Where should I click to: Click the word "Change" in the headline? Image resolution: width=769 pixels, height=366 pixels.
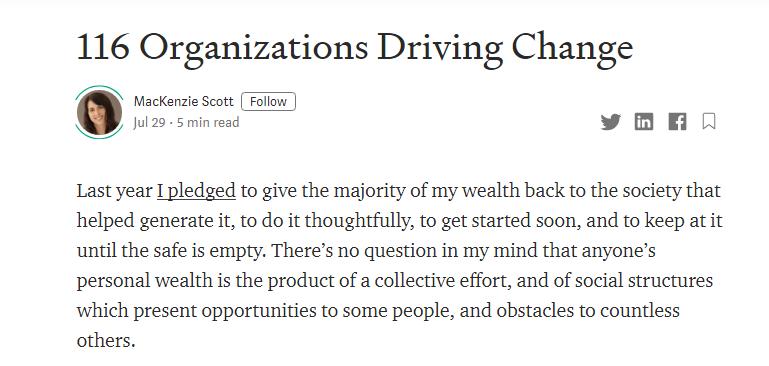[x=572, y=48]
